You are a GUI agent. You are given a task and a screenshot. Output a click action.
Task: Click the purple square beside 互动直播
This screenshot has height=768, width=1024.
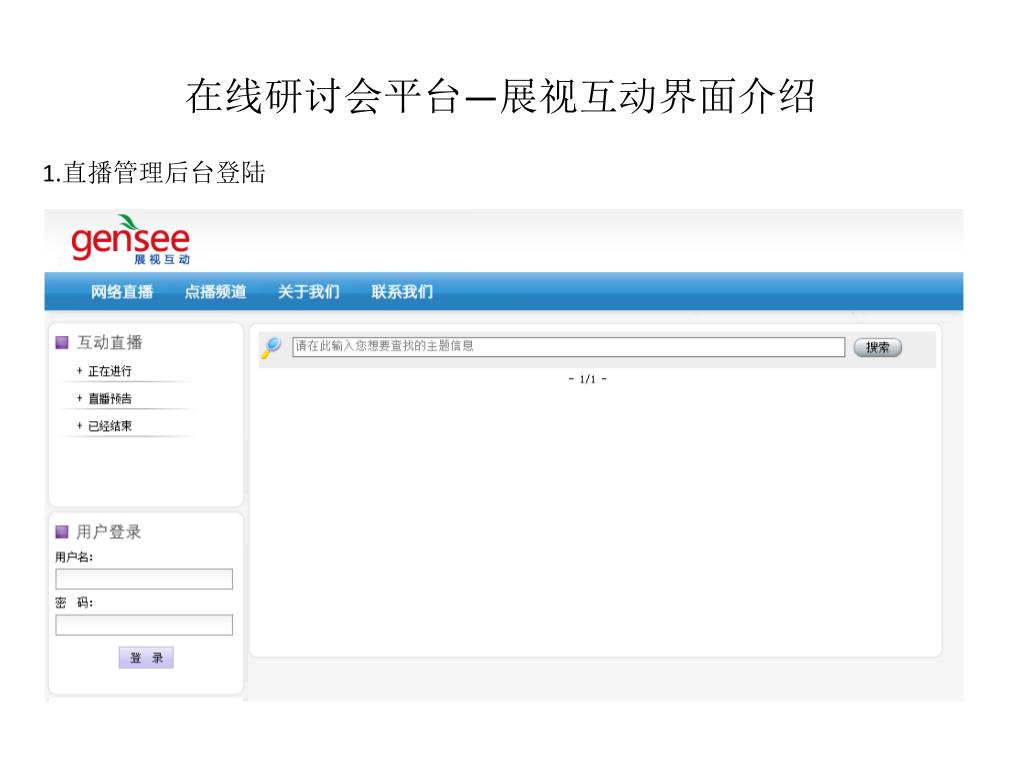(62, 342)
